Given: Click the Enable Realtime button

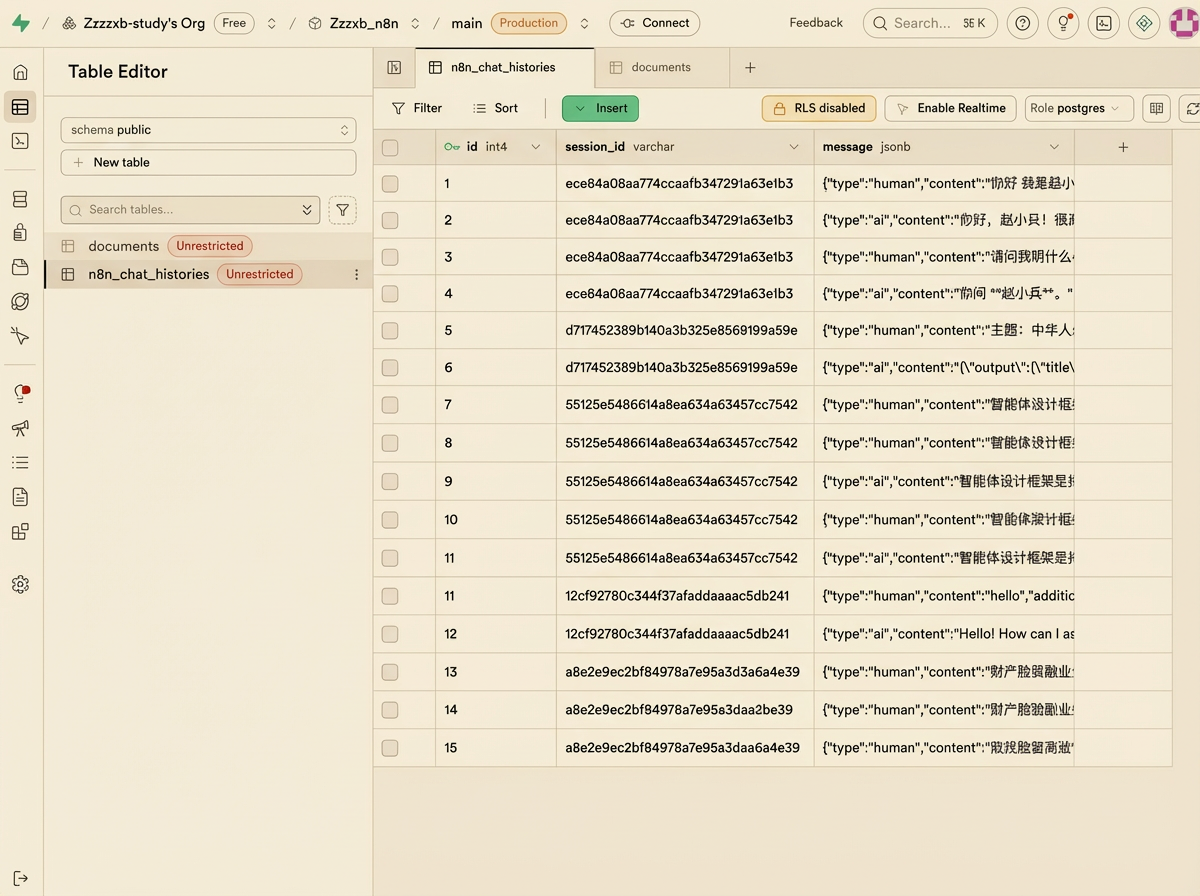Looking at the screenshot, I should (x=950, y=108).
